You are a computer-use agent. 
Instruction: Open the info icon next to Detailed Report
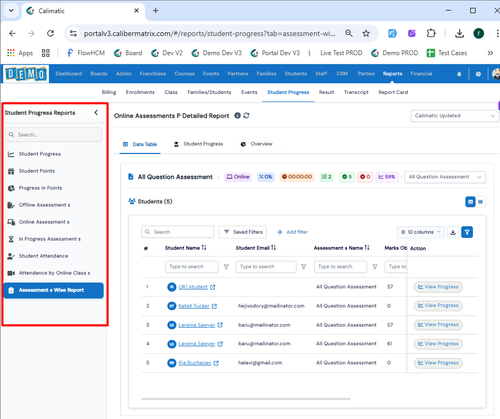[237, 116]
